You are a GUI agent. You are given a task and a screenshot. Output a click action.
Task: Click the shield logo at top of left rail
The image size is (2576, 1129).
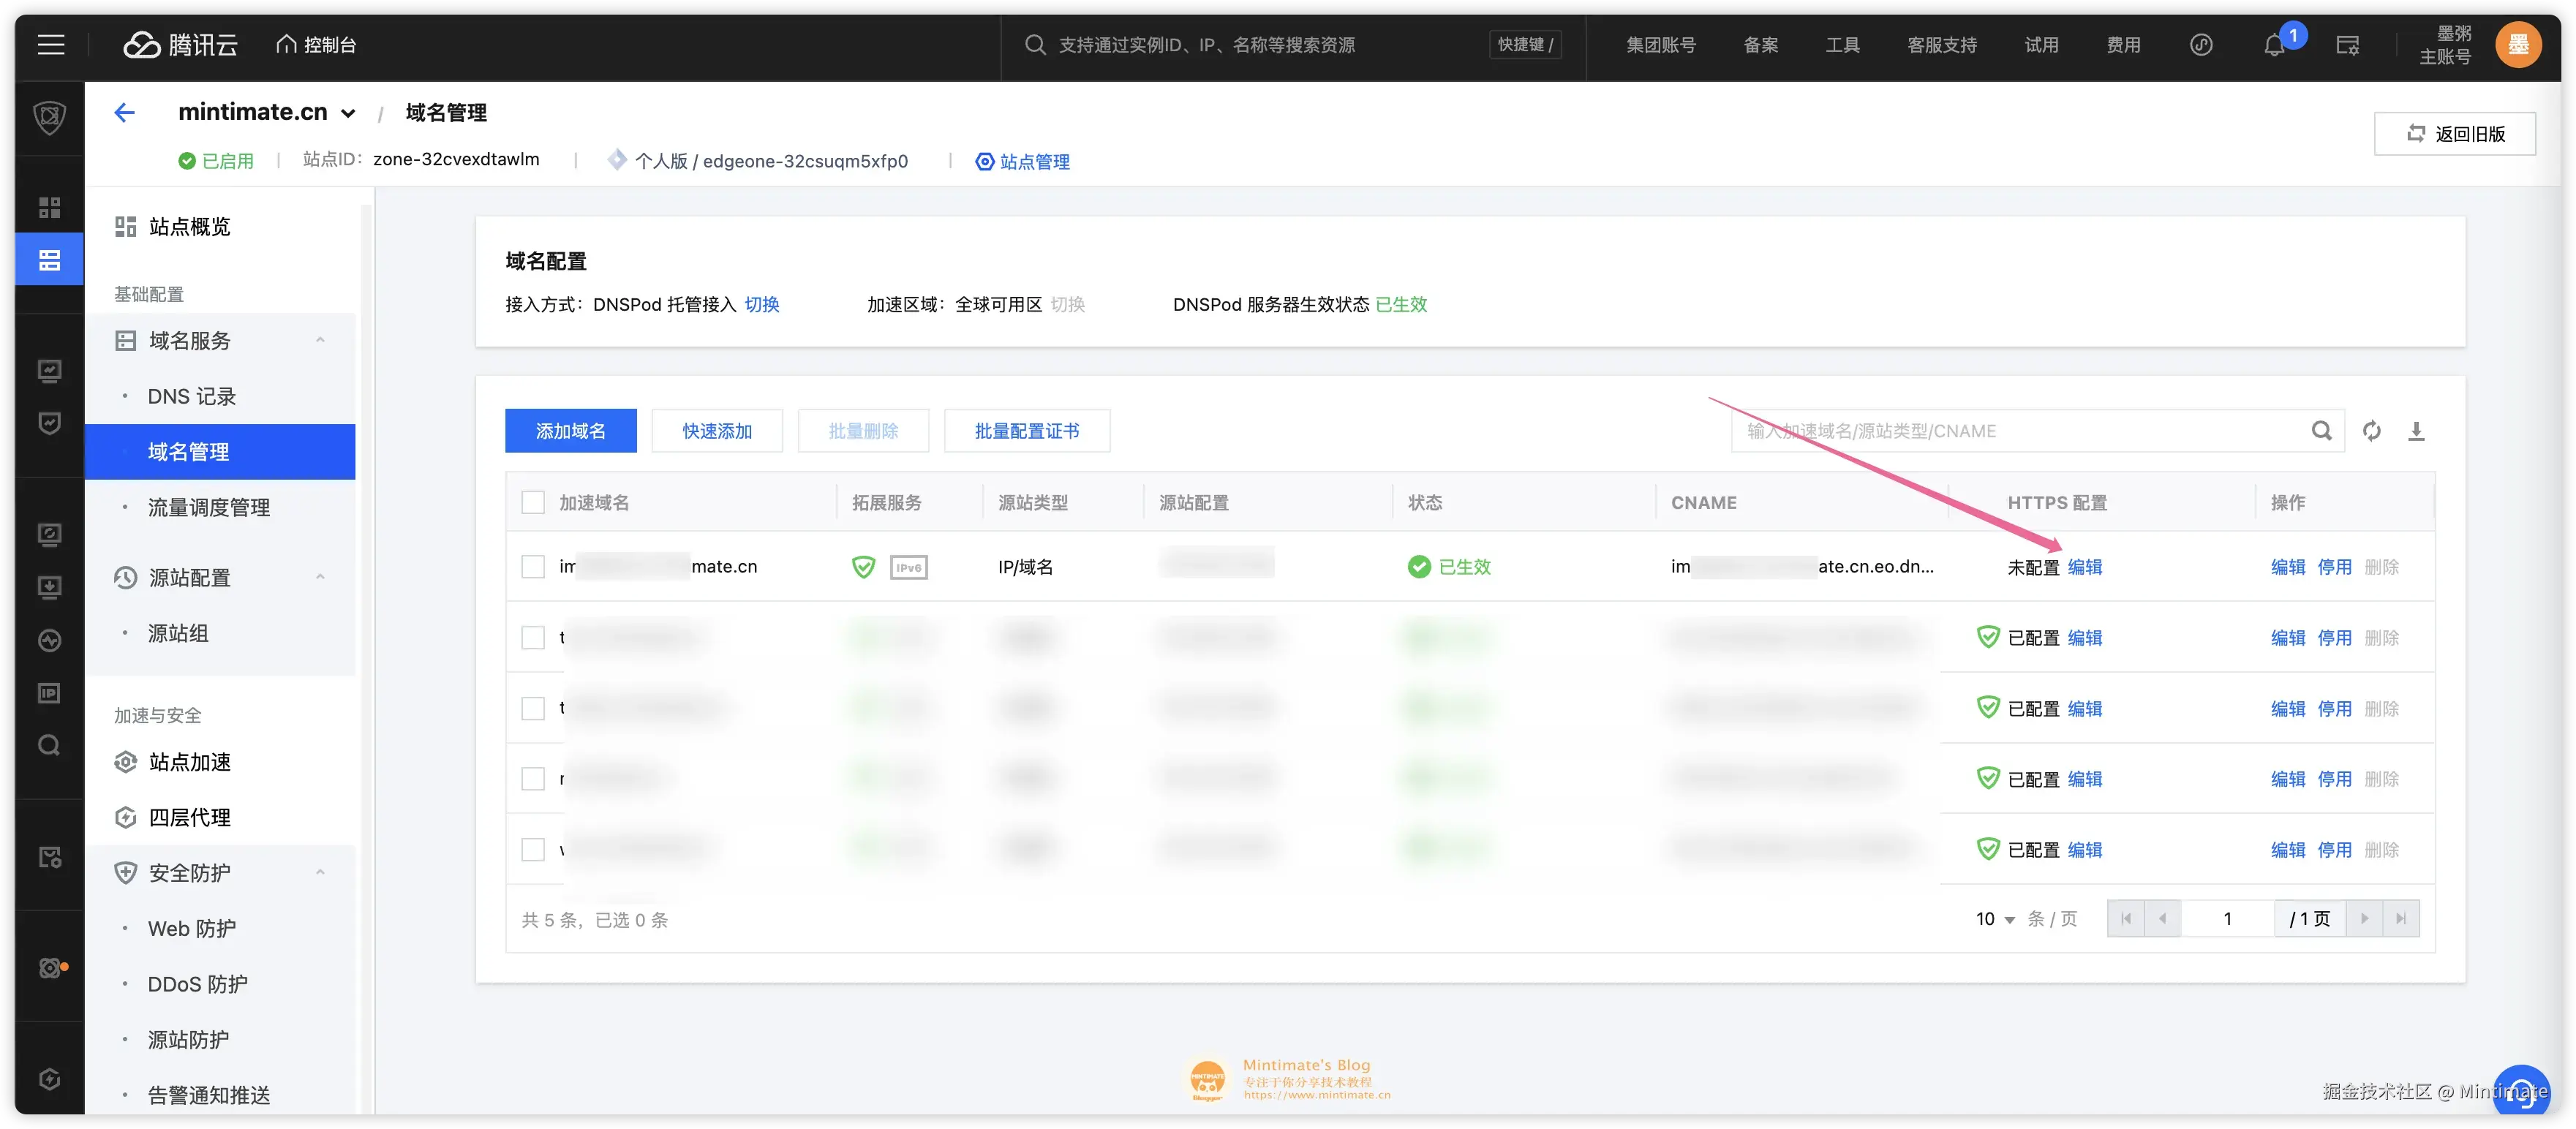coord(49,118)
